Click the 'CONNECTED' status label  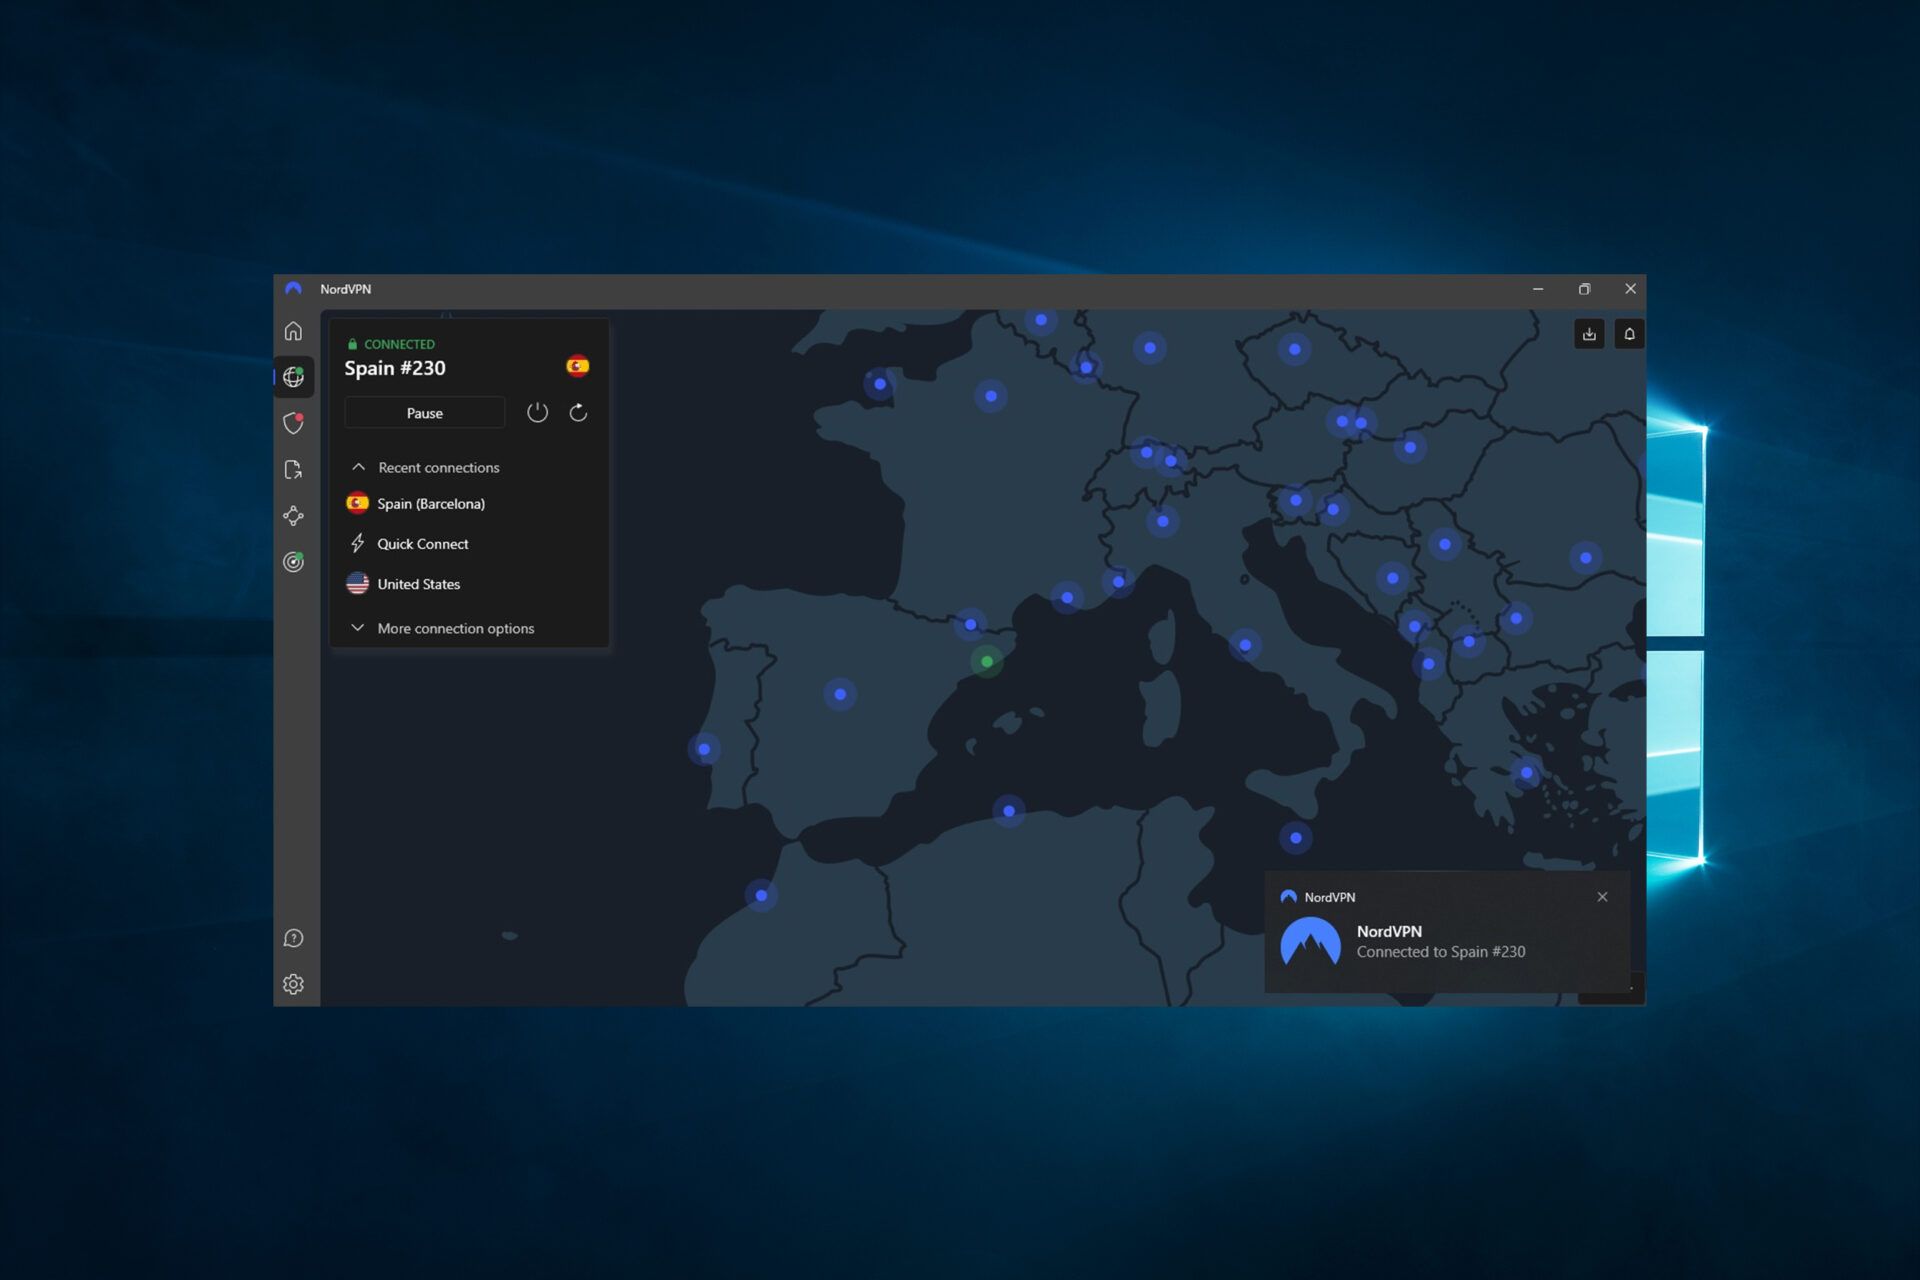pos(399,344)
